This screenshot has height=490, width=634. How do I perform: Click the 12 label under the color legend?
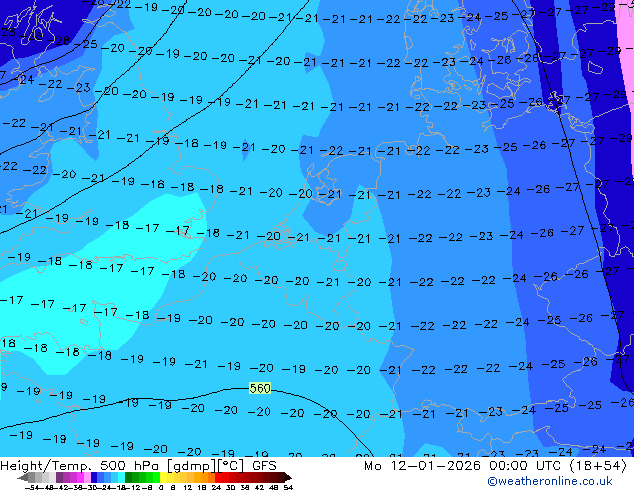click(x=187, y=487)
